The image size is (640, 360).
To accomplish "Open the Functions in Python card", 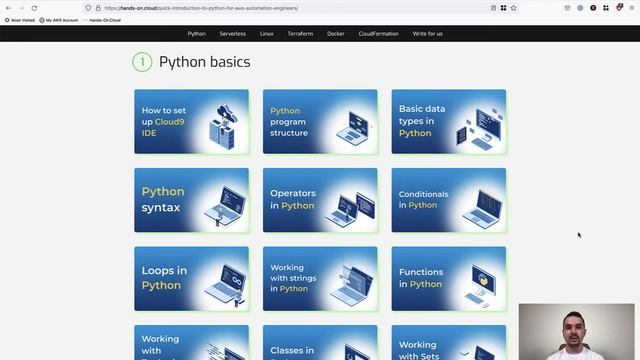I will click(449, 278).
